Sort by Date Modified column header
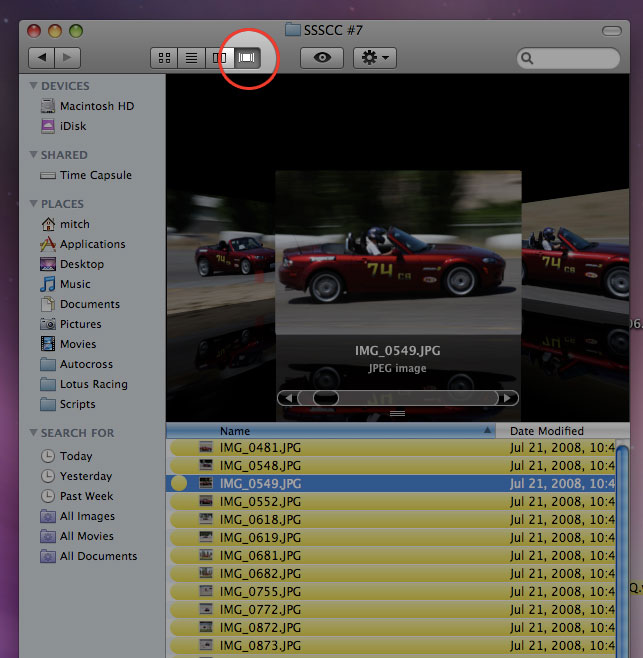This screenshot has width=643, height=658. 548,431
